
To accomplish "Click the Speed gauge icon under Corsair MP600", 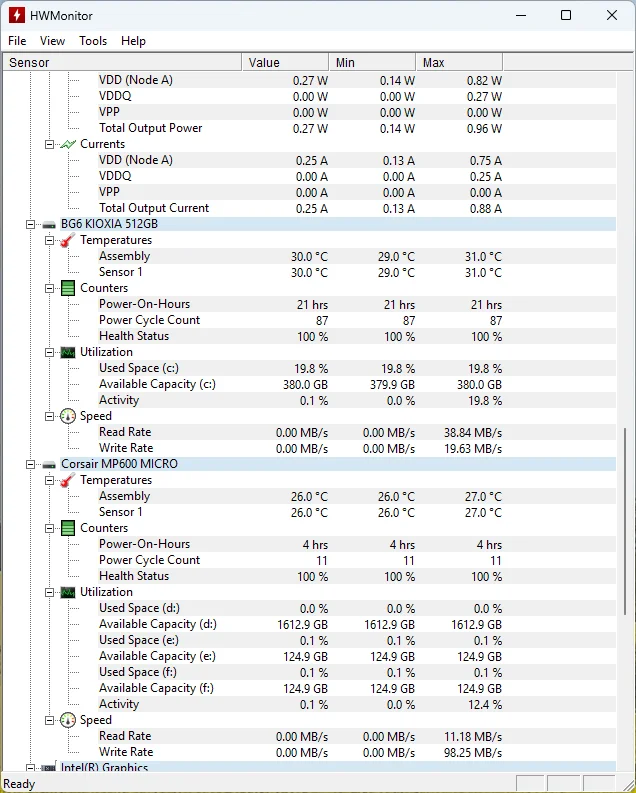I will [x=68, y=720].
